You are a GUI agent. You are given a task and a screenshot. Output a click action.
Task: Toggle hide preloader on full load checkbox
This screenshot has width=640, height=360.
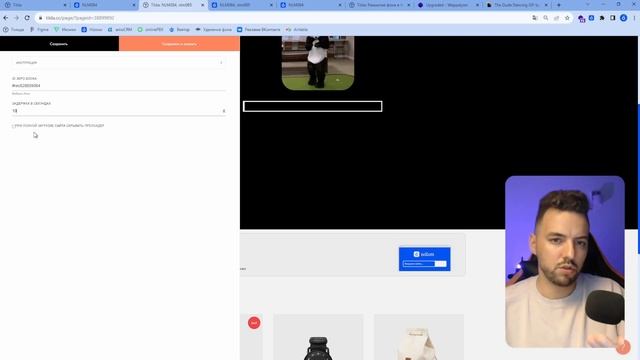tap(13, 126)
